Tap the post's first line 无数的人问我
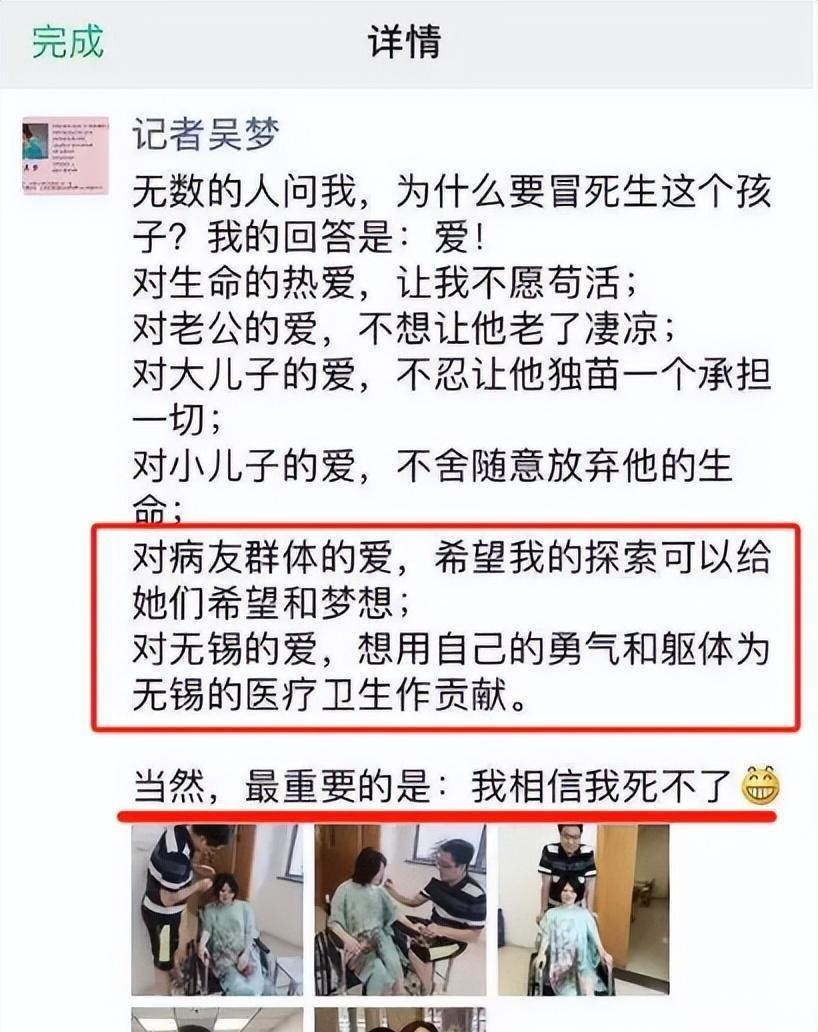Image resolution: width=818 pixels, height=1032 pixels. (451, 213)
